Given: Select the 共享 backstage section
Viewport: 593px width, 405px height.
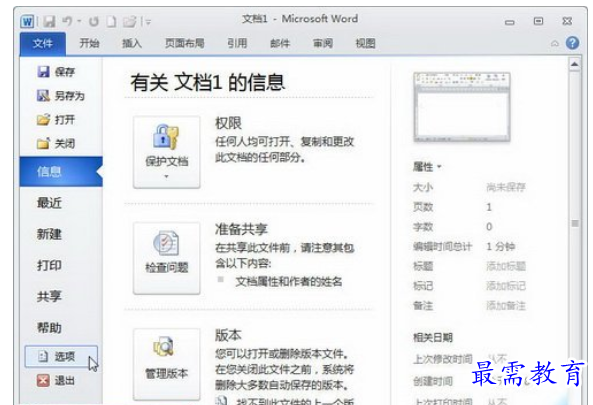Looking at the screenshot, I should 49,296.
